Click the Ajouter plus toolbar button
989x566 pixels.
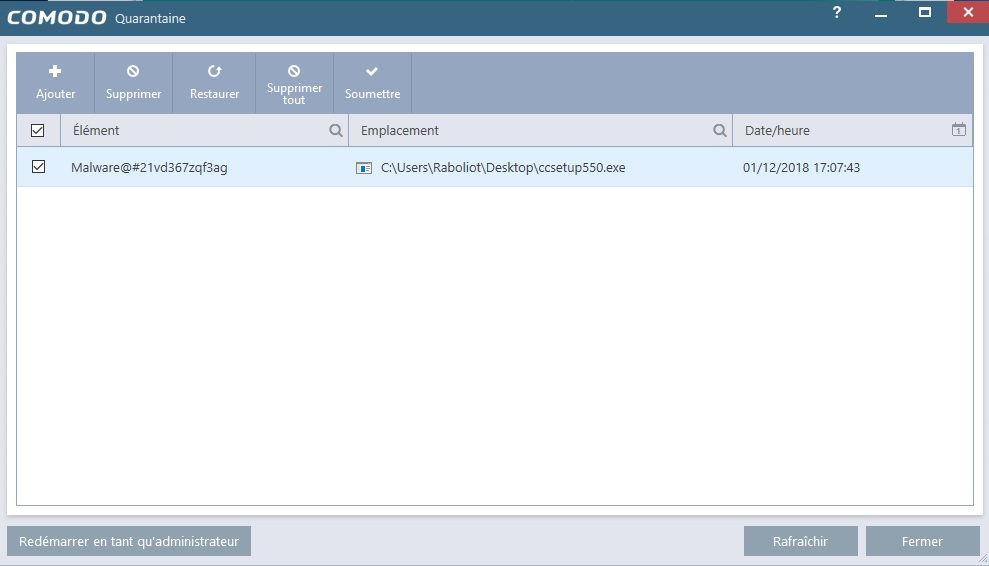point(56,83)
